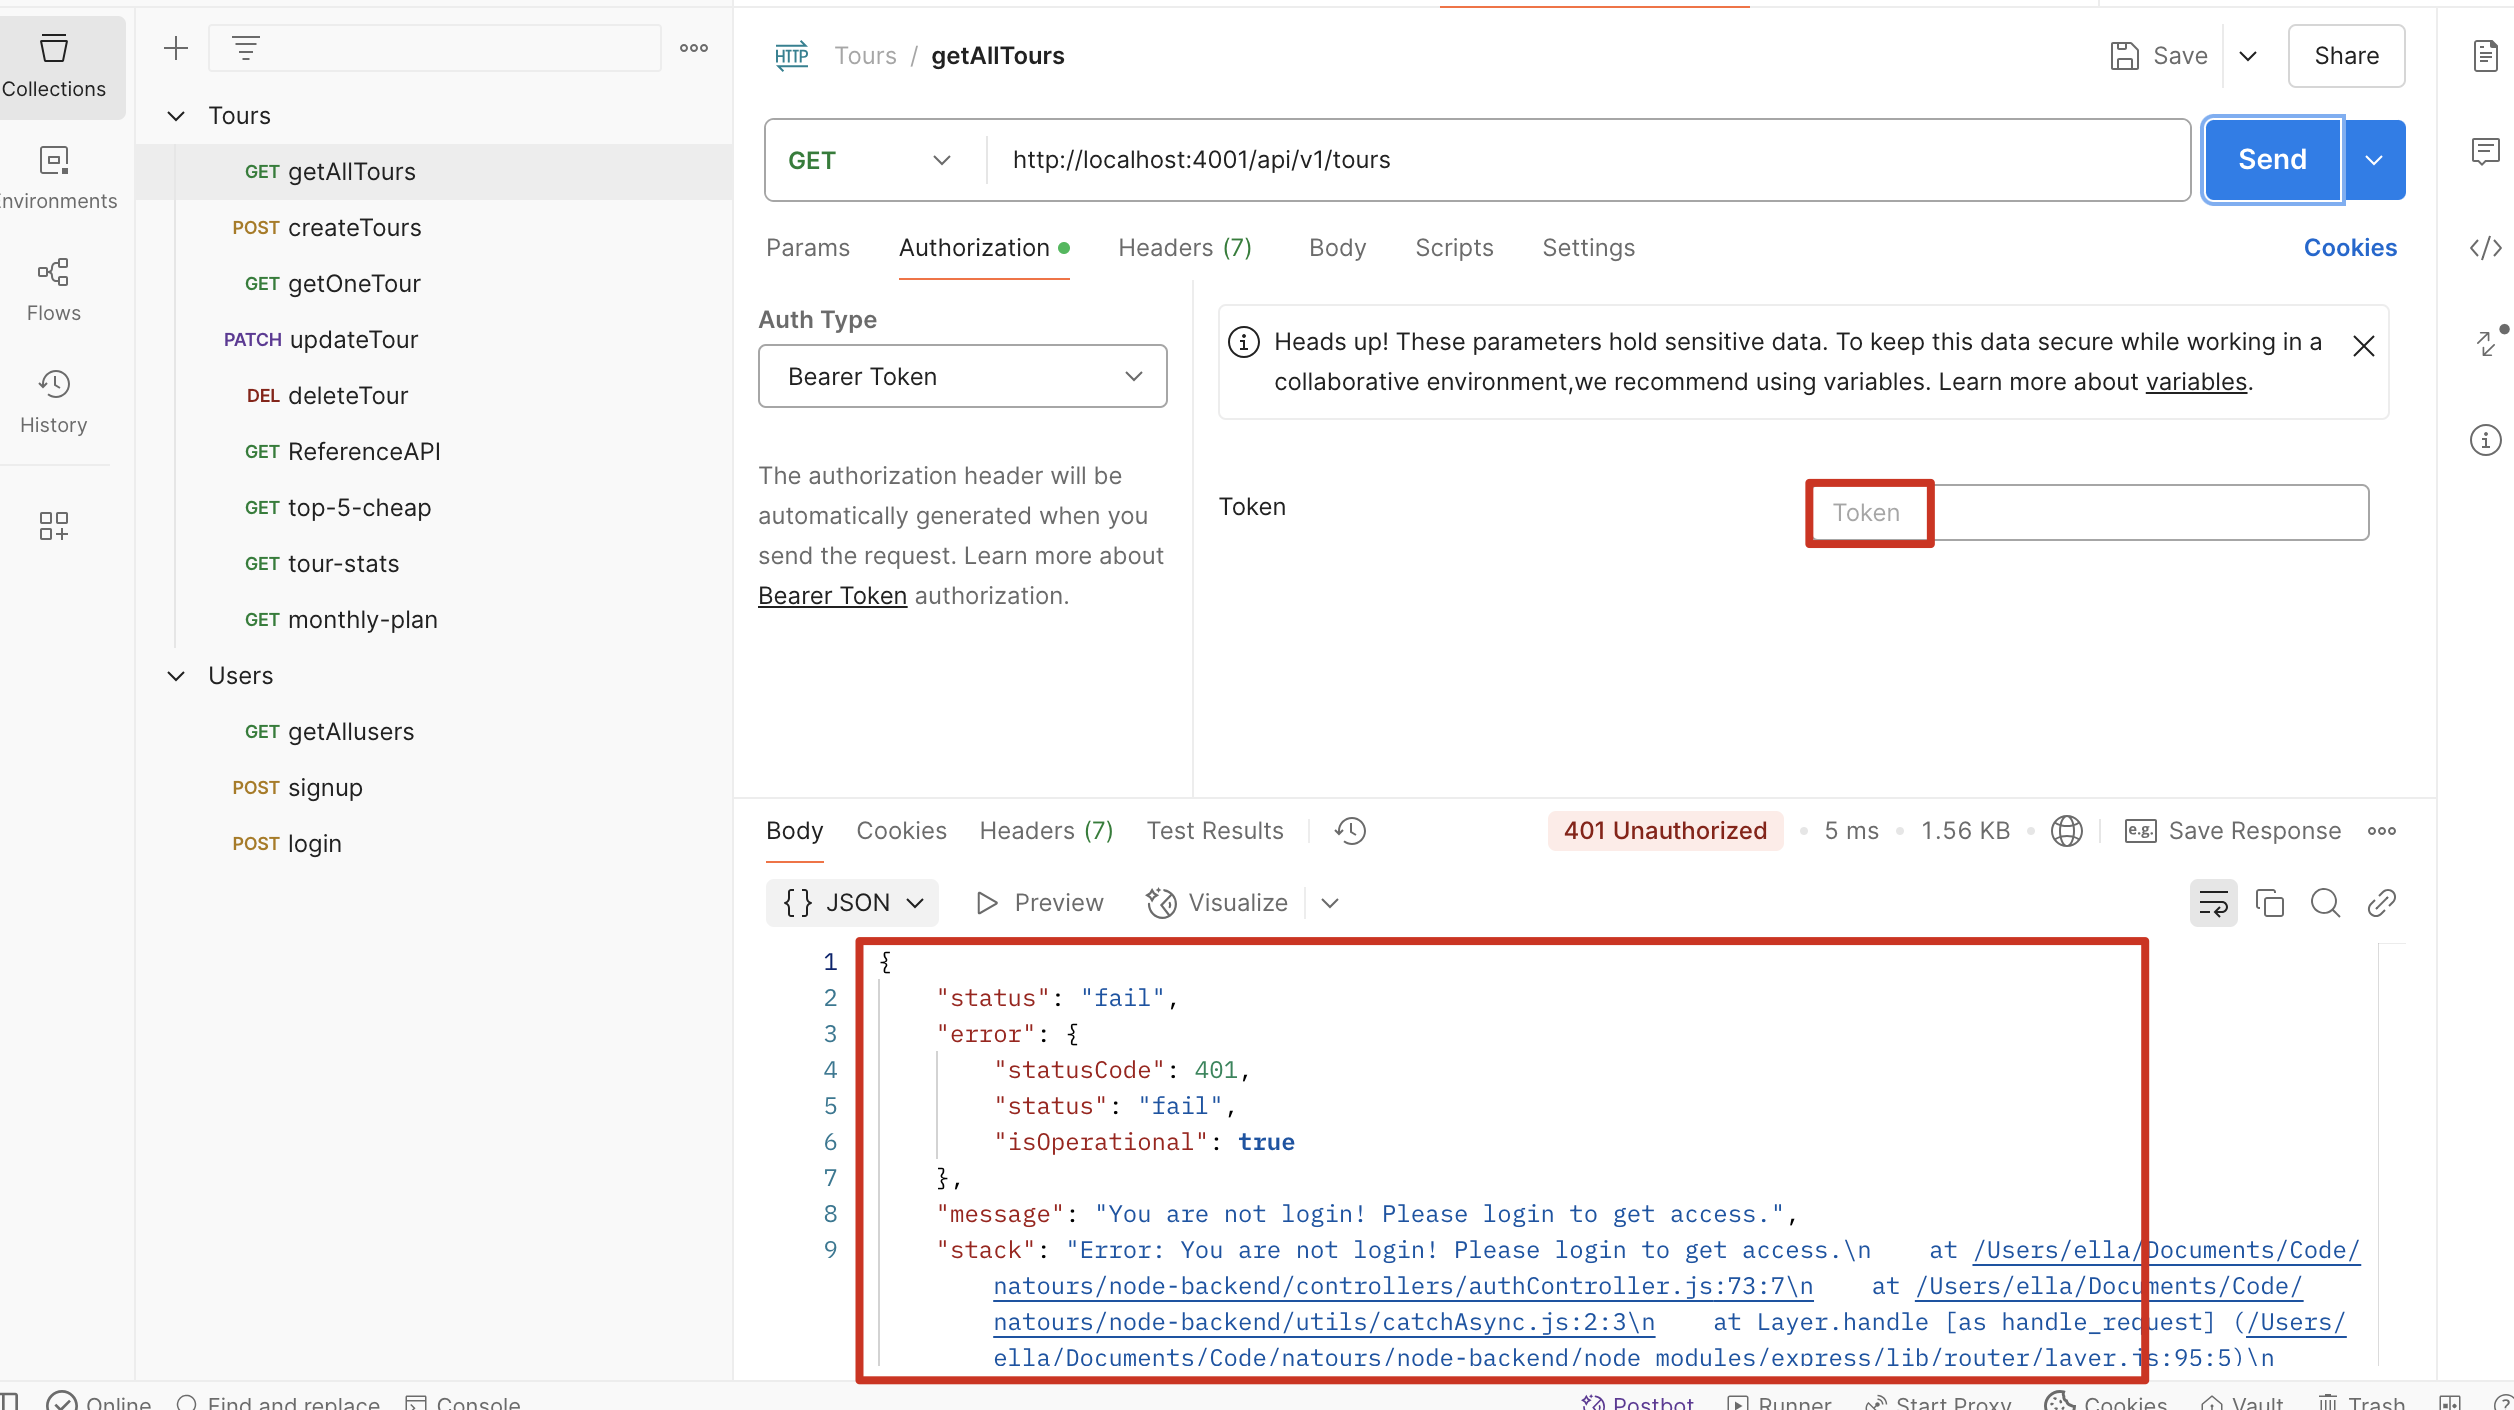2514x1410 pixels.
Task: Open the Test Results response tab
Action: point(1214,831)
